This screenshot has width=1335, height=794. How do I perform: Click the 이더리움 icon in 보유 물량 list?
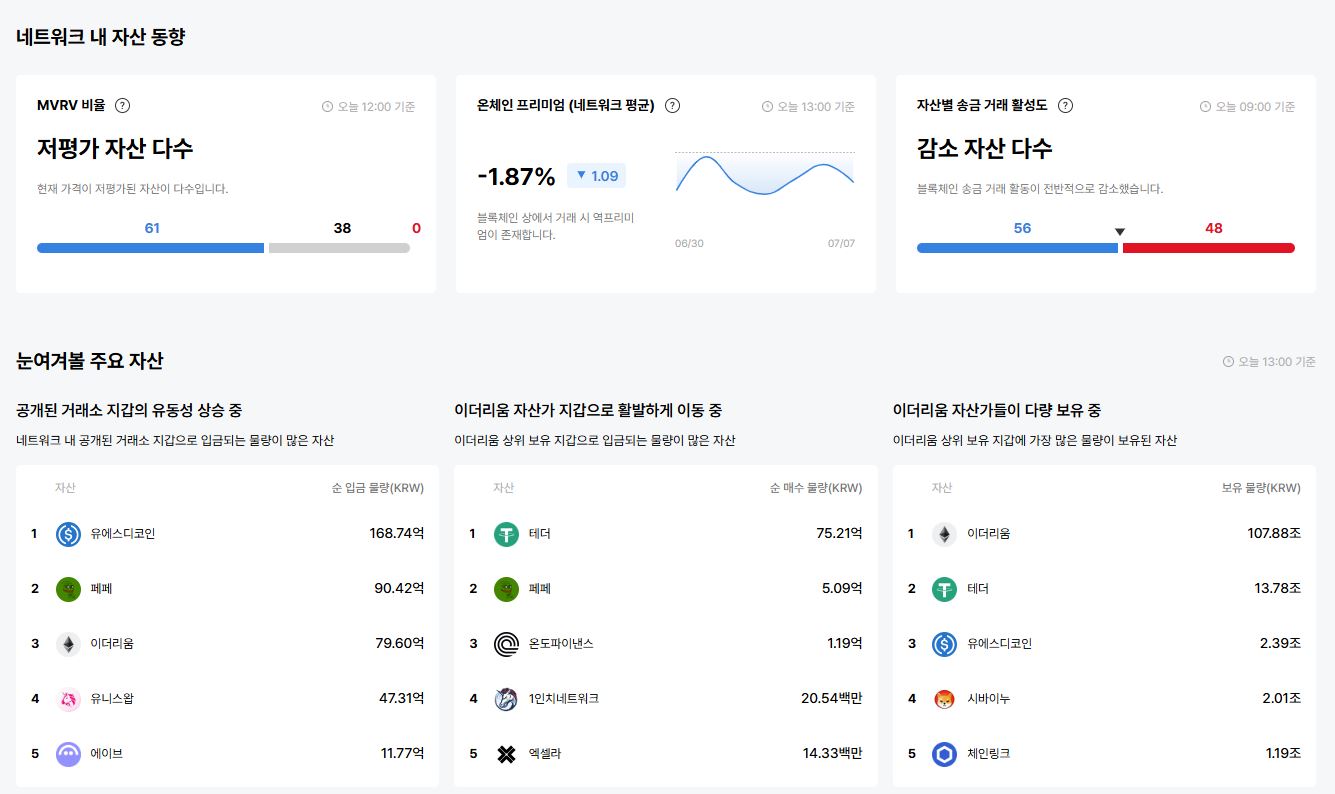(945, 534)
